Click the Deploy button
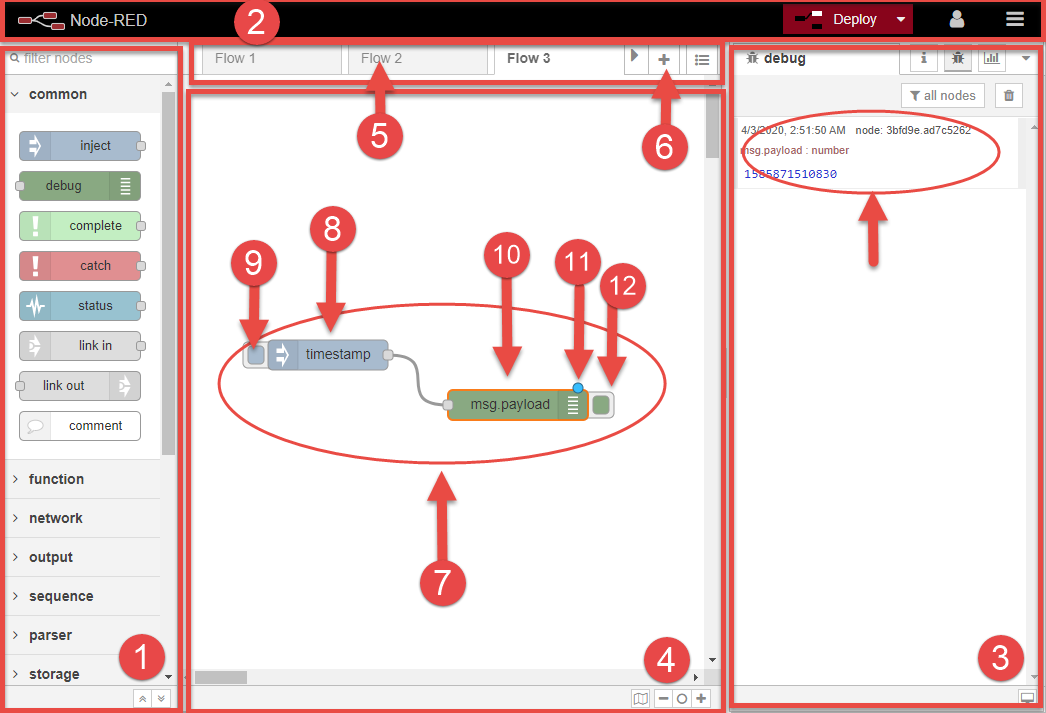 click(837, 19)
